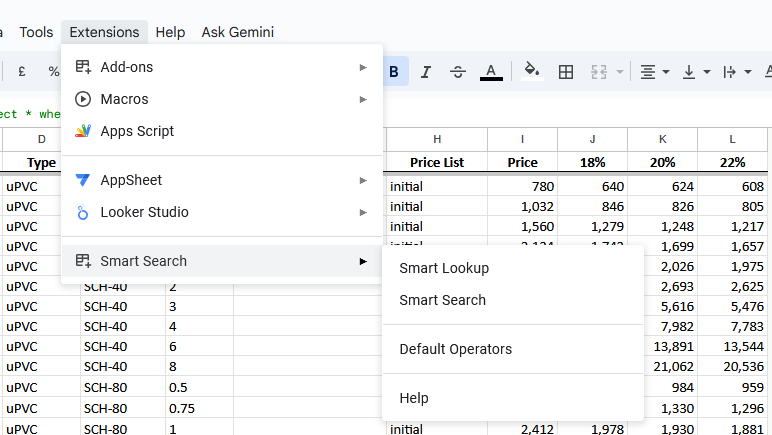The width and height of the screenshot is (772, 435).
Task: Open the fill color picker
Action: tap(532, 72)
